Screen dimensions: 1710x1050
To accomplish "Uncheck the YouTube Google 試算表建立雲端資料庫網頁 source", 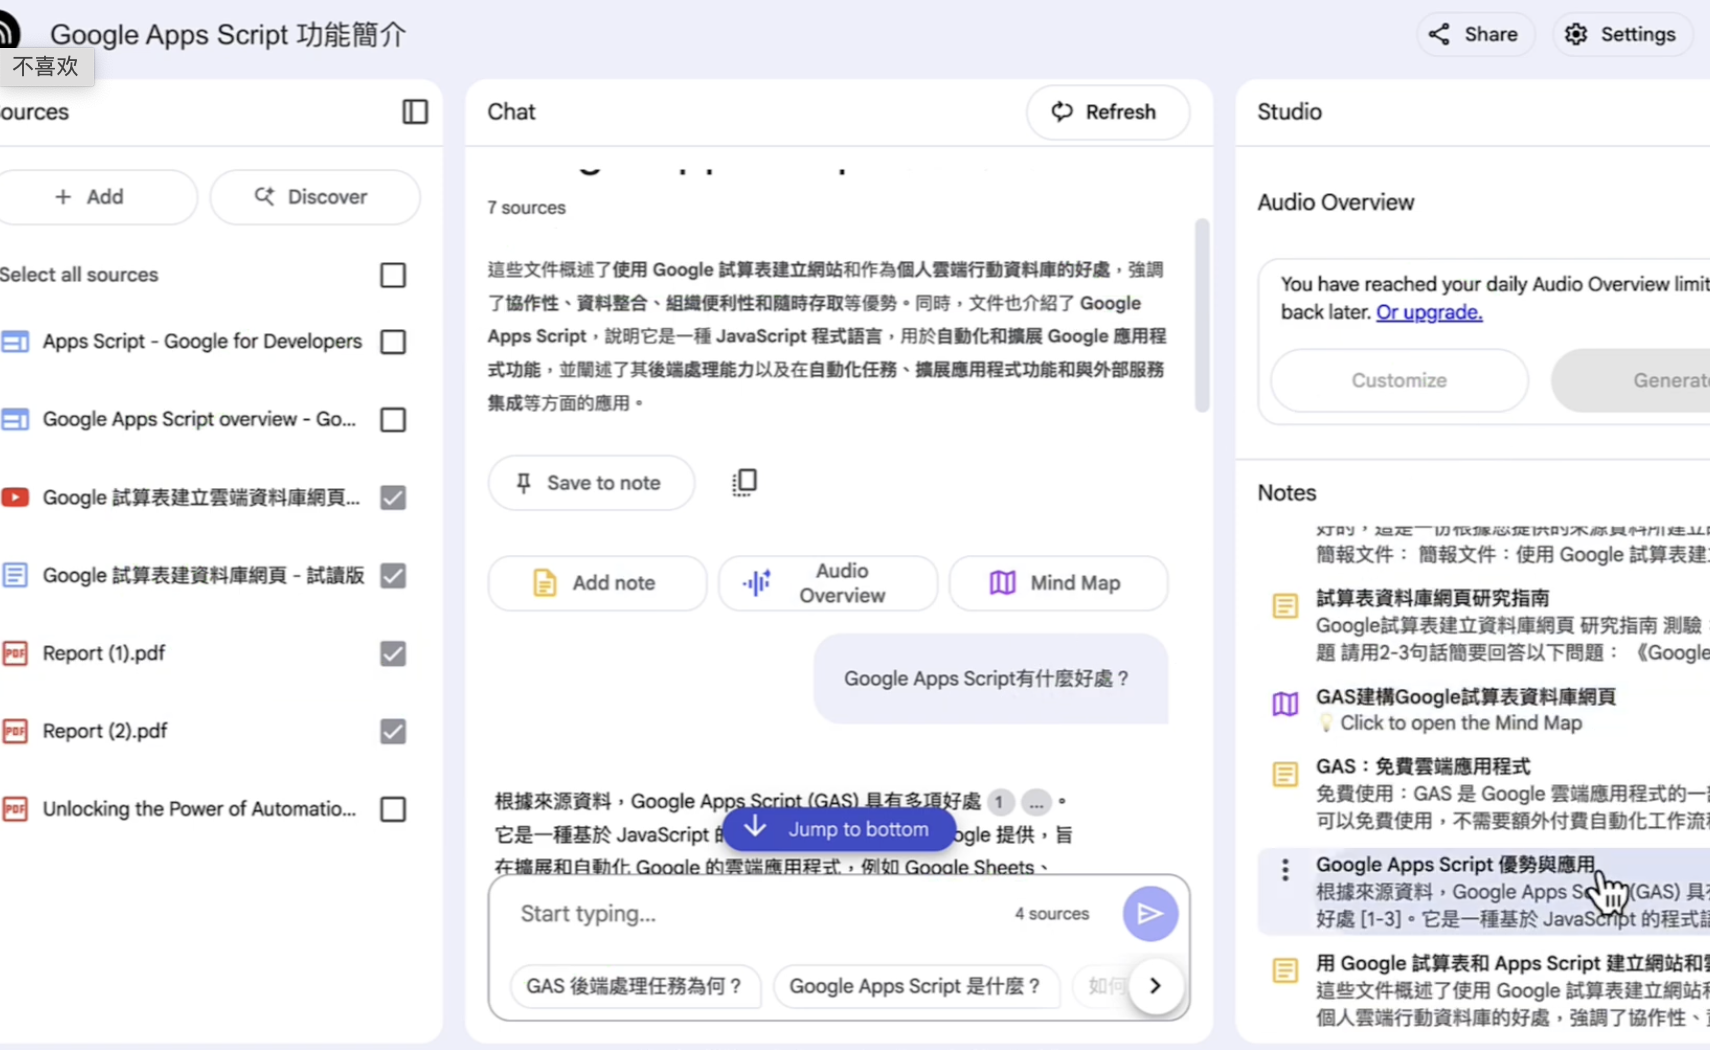I will coord(393,497).
